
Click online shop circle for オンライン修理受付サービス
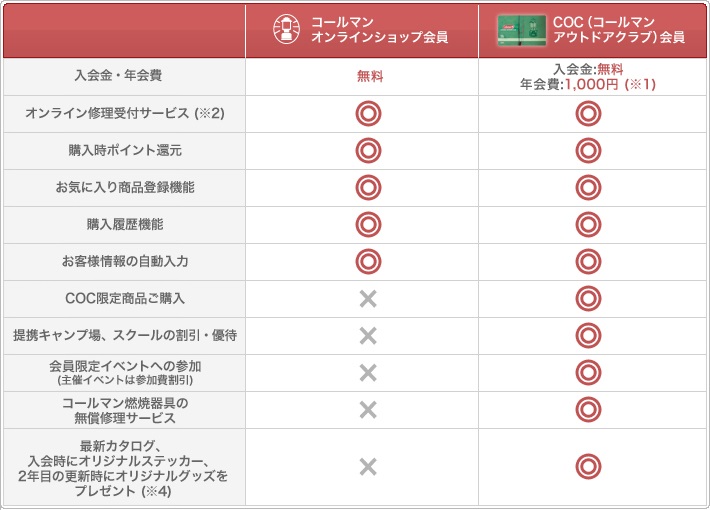pos(368,114)
